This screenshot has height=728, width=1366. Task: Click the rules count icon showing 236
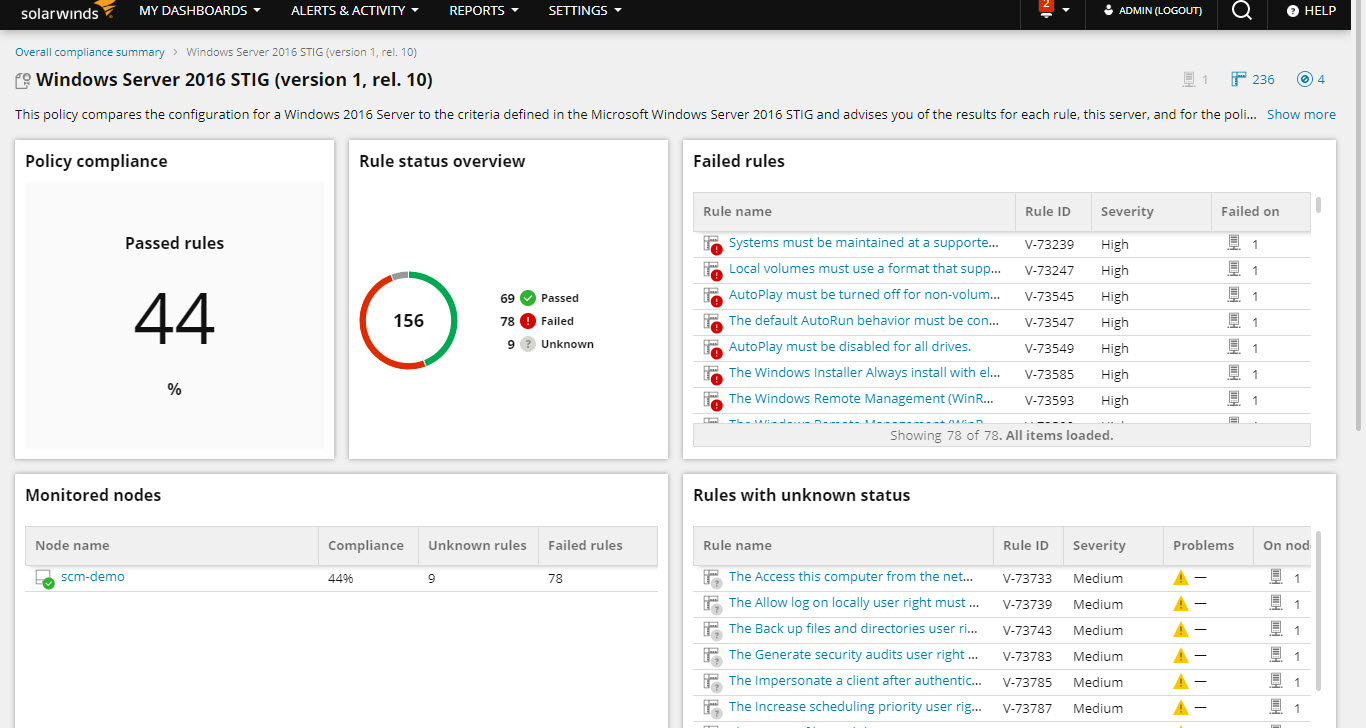click(x=1239, y=79)
